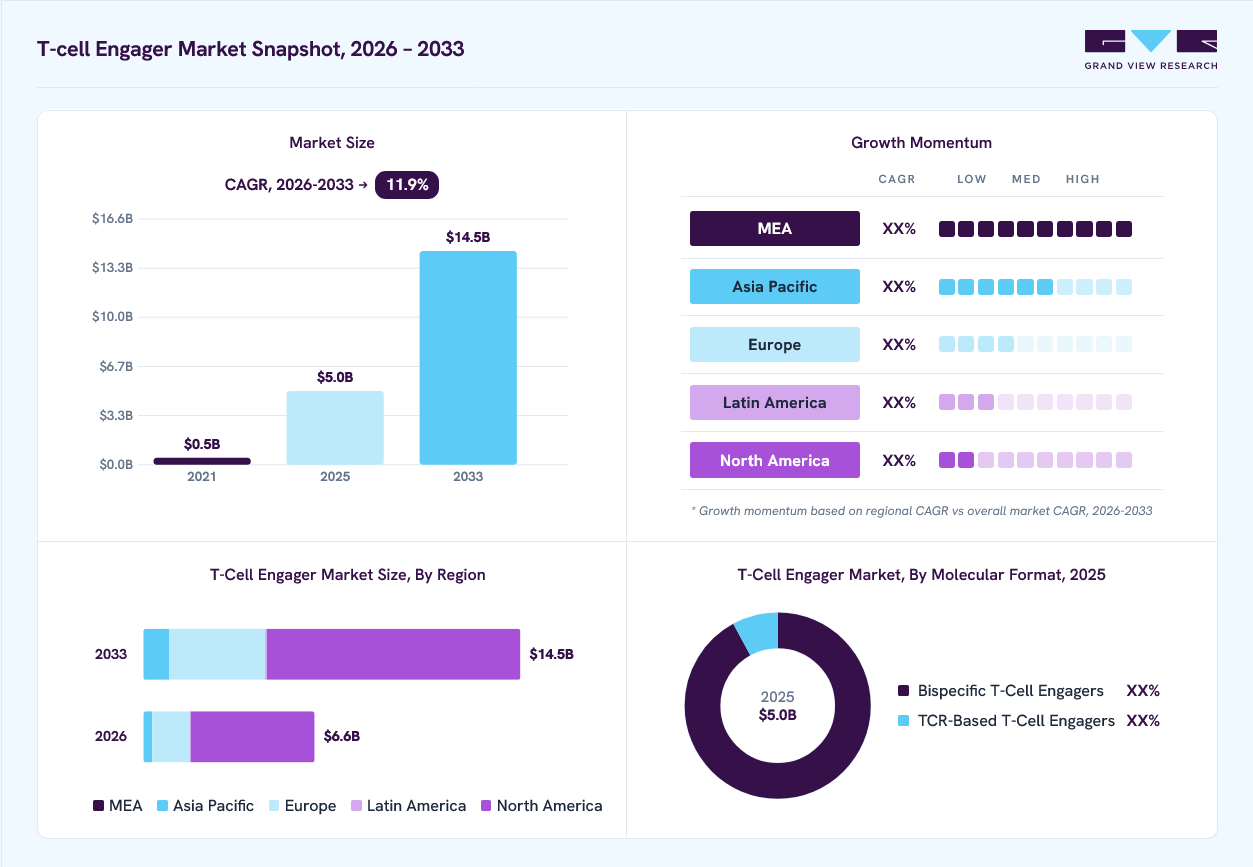
Task: Click the "HIGH" column header in Growth Momentum
Action: click(x=1083, y=179)
